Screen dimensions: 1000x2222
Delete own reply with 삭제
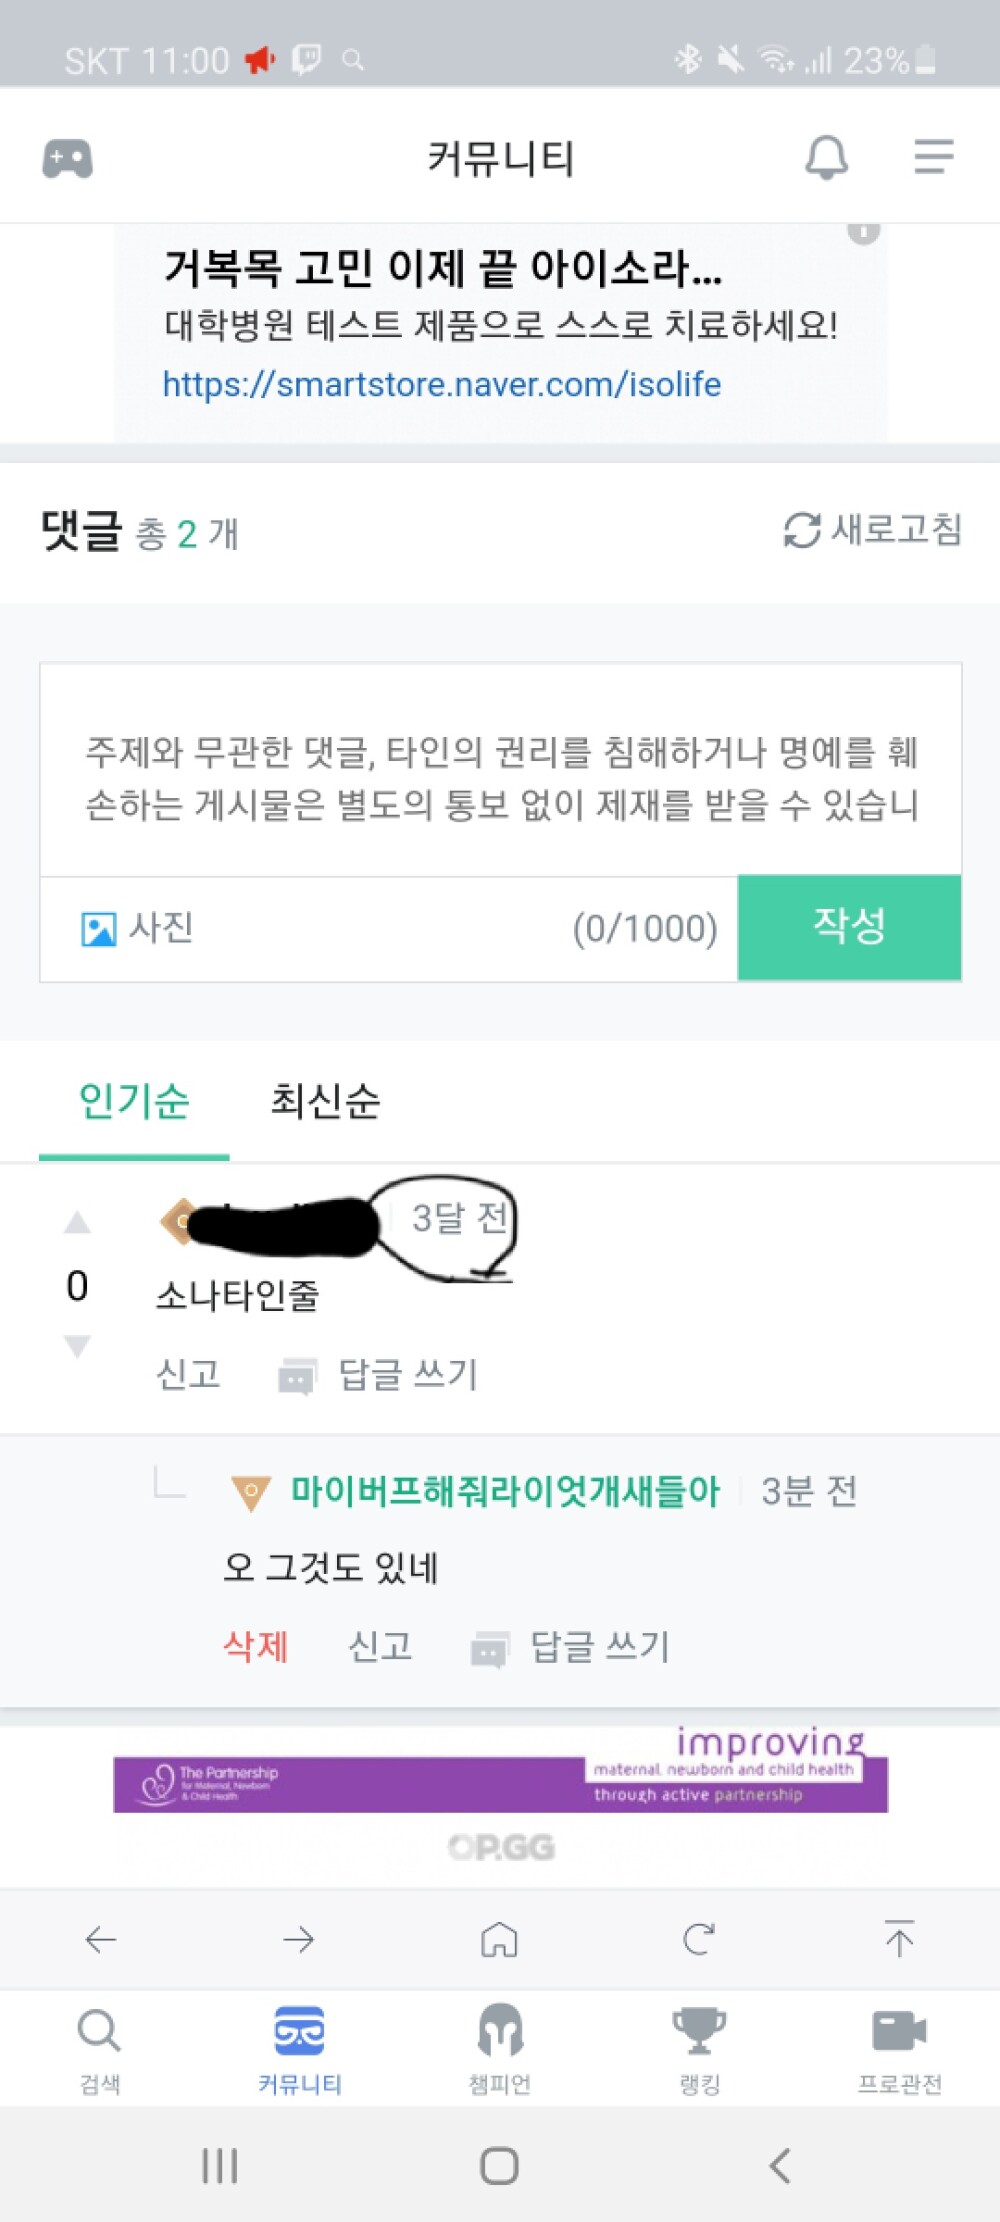[255, 1646]
